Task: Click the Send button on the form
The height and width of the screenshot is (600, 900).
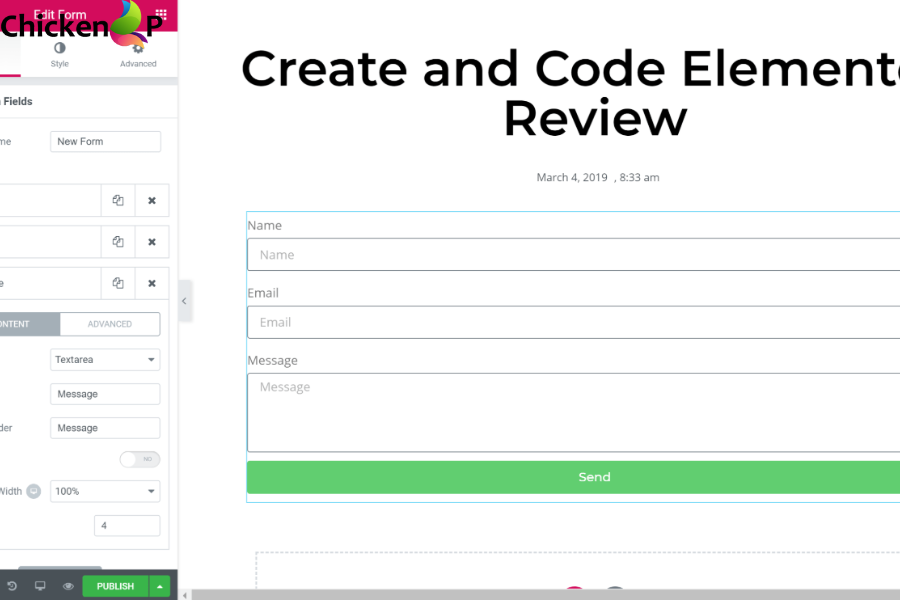Action: pyautogui.click(x=594, y=477)
